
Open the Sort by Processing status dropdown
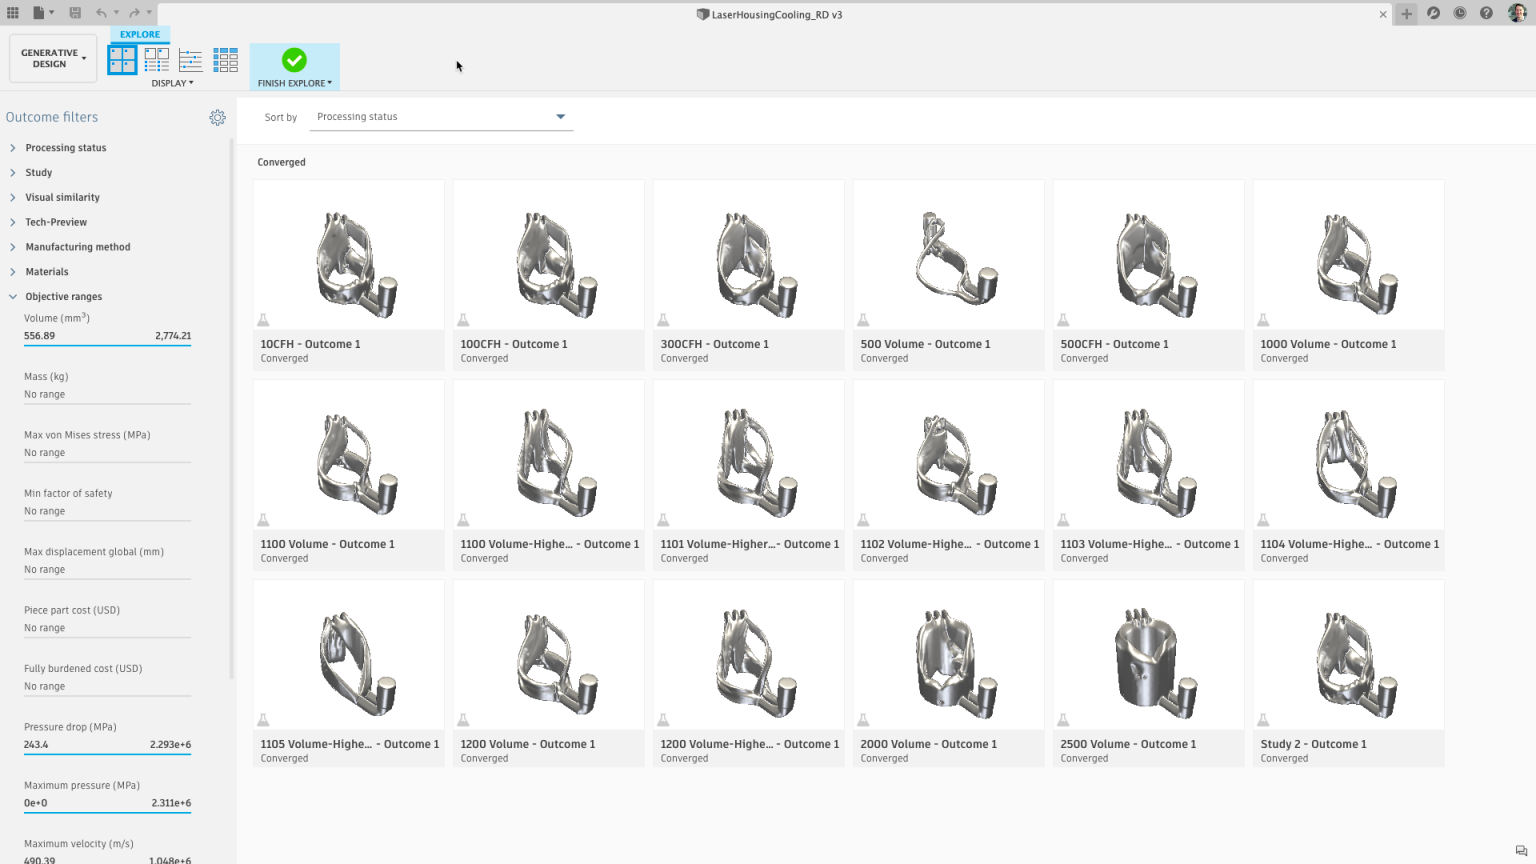click(440, 116)
